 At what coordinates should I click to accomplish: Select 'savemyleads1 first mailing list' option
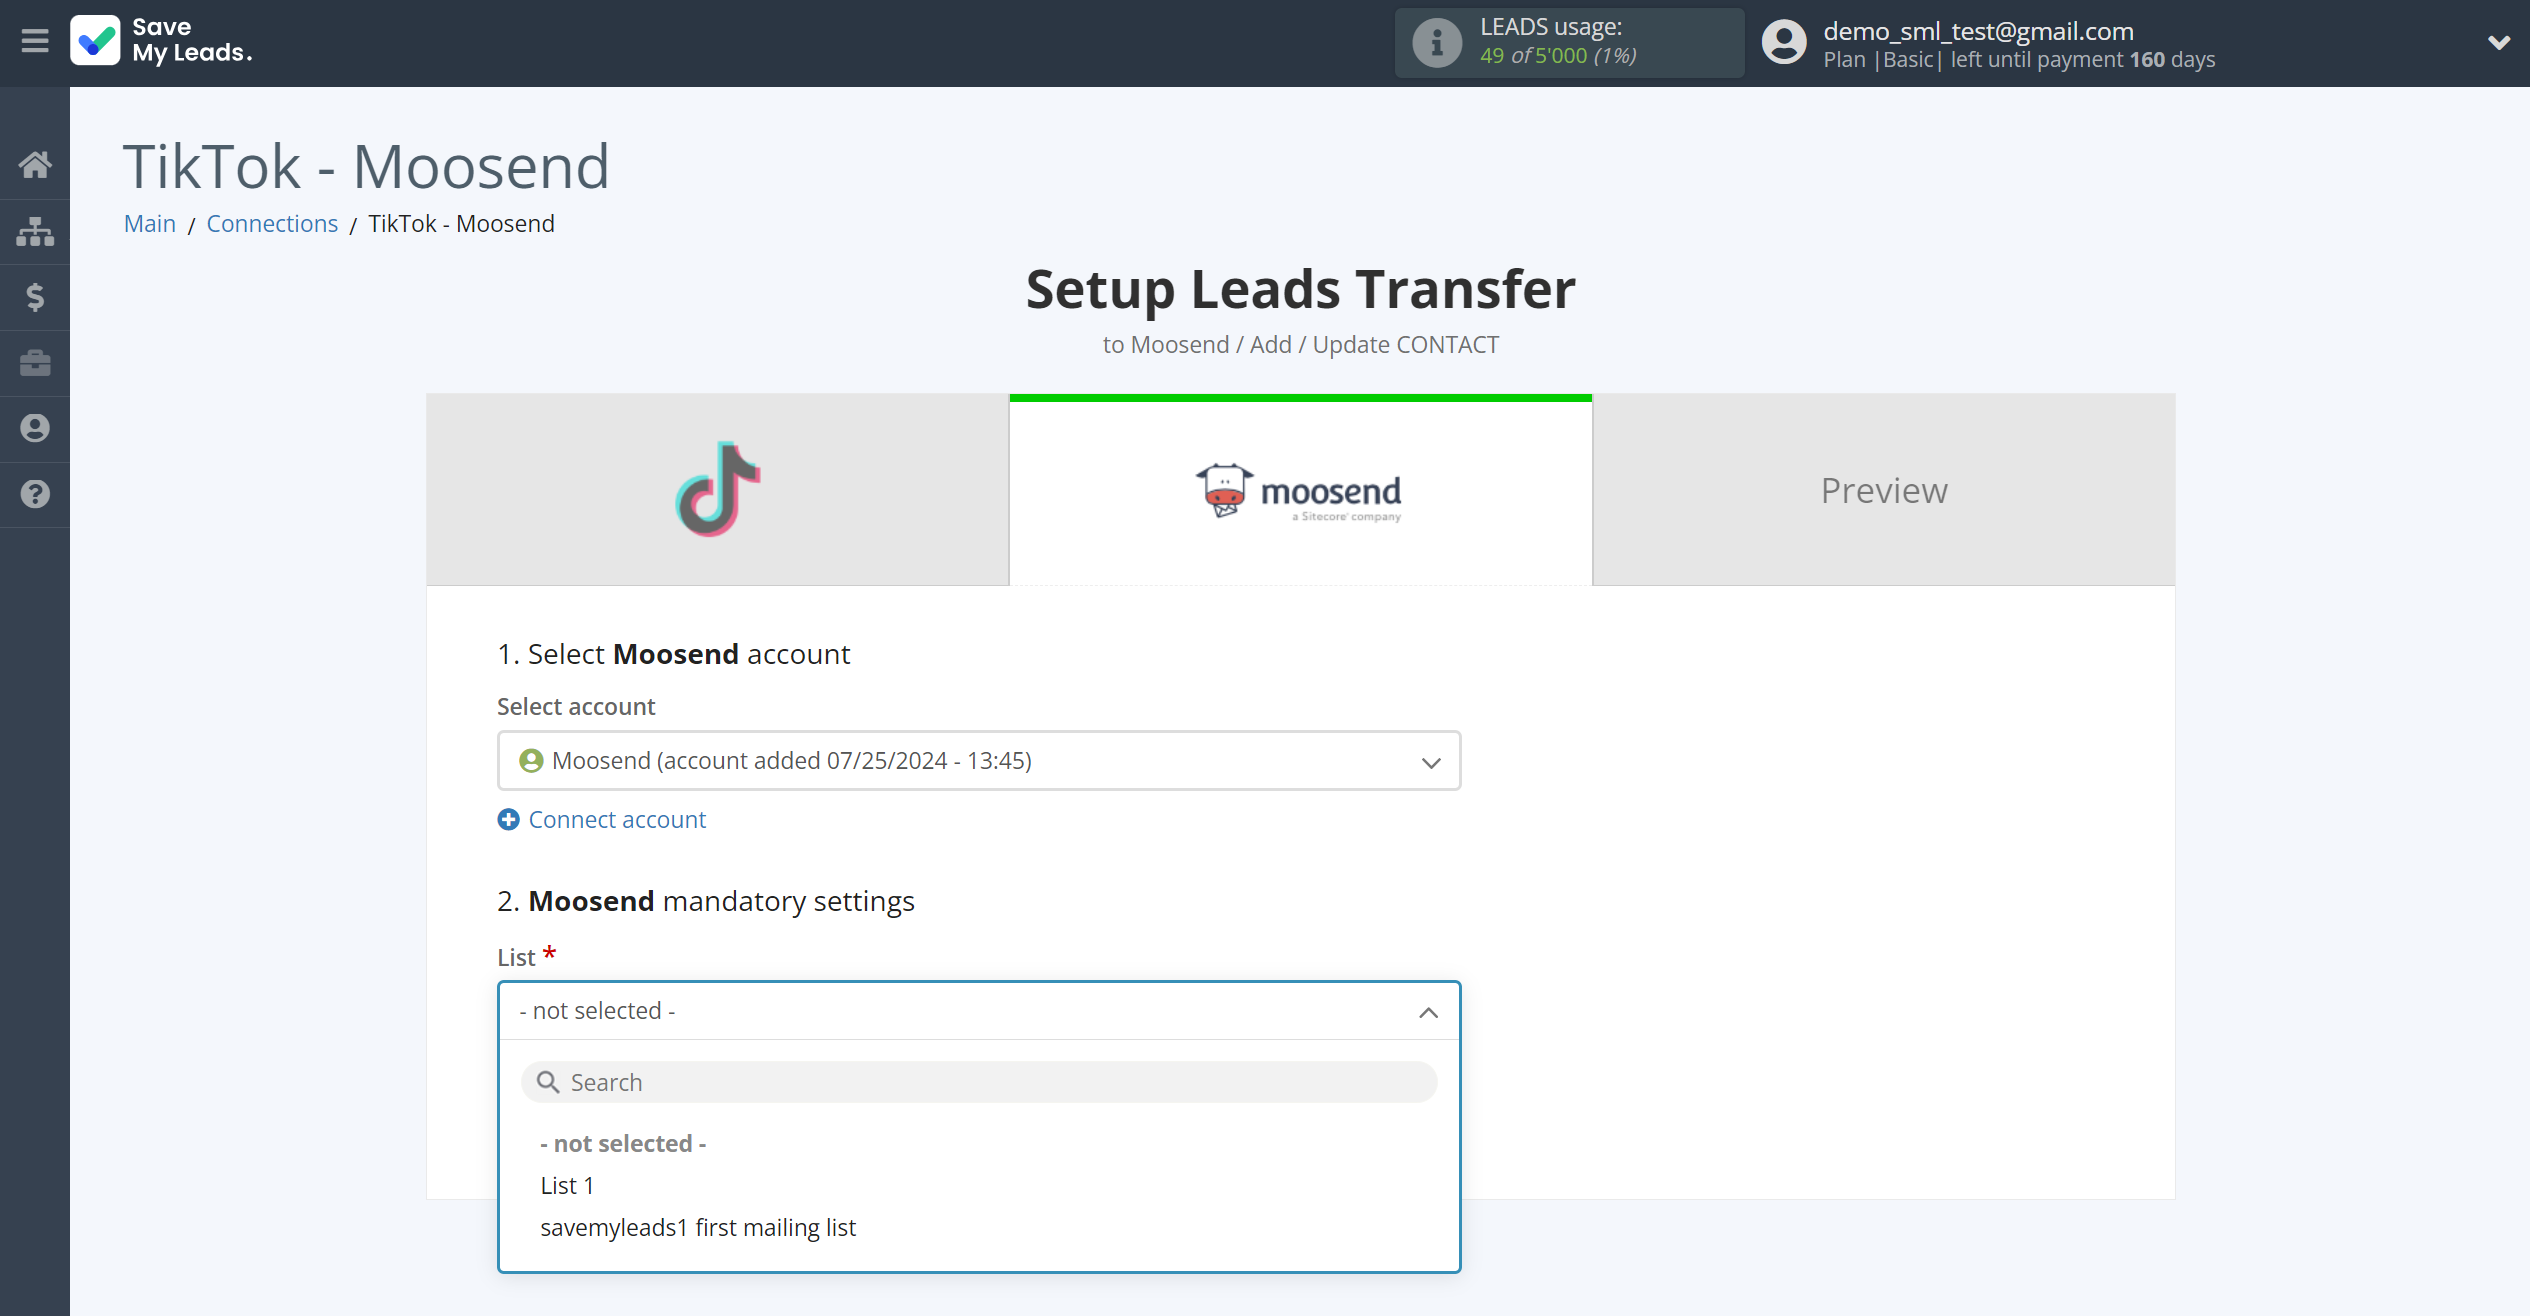pos(696,1226)
